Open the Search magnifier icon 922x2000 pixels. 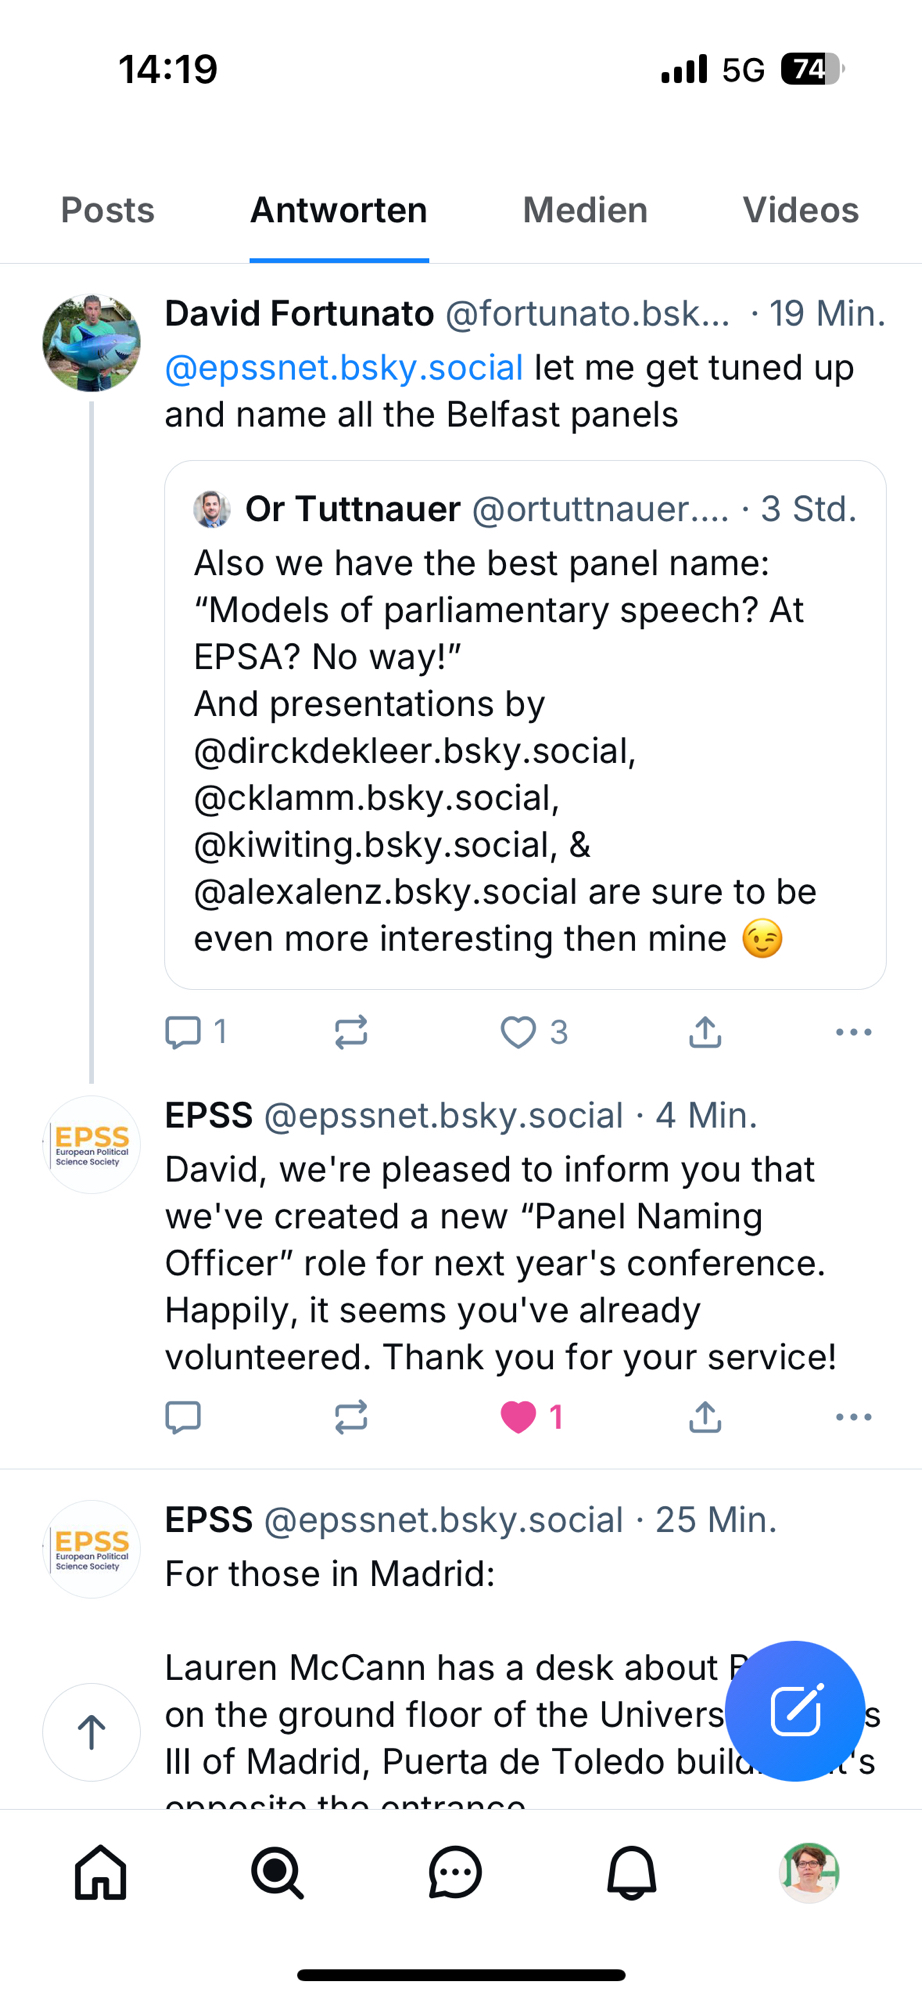[x=277, y=1872]
